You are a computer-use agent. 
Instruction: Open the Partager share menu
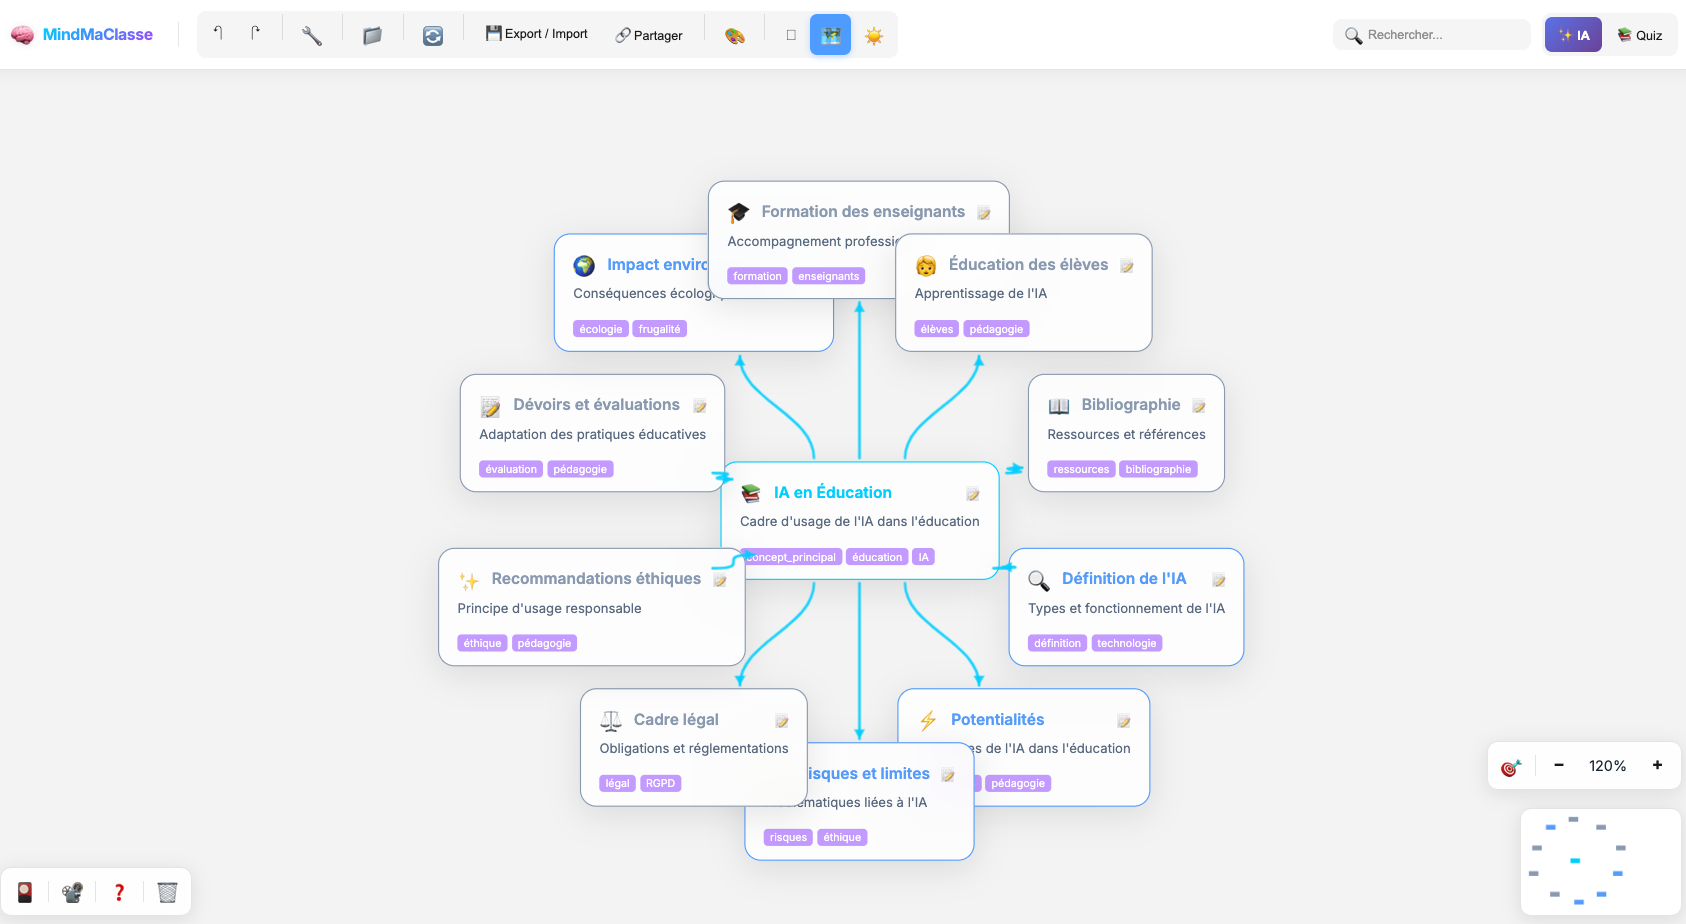(649, 35)
